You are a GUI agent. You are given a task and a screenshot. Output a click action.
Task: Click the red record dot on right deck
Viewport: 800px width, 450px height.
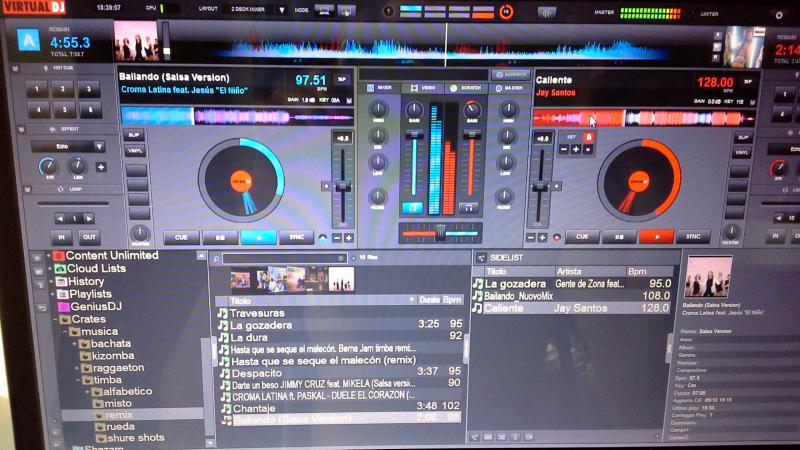click(557, 238)
